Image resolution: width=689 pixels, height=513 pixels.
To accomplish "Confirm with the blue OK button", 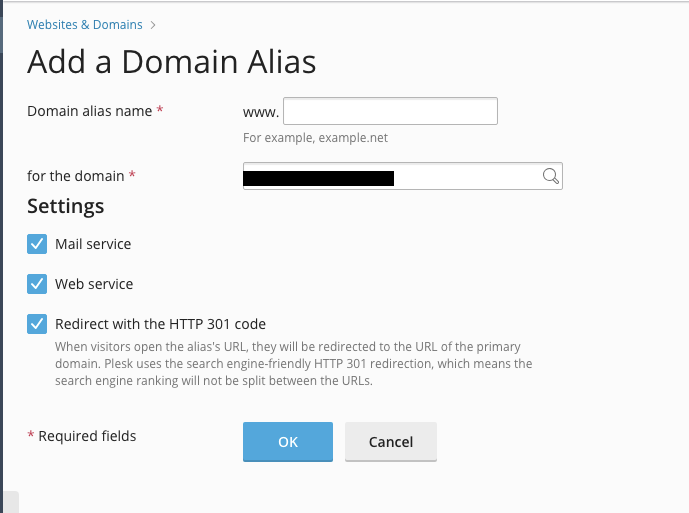I will [x=288, y=442].
